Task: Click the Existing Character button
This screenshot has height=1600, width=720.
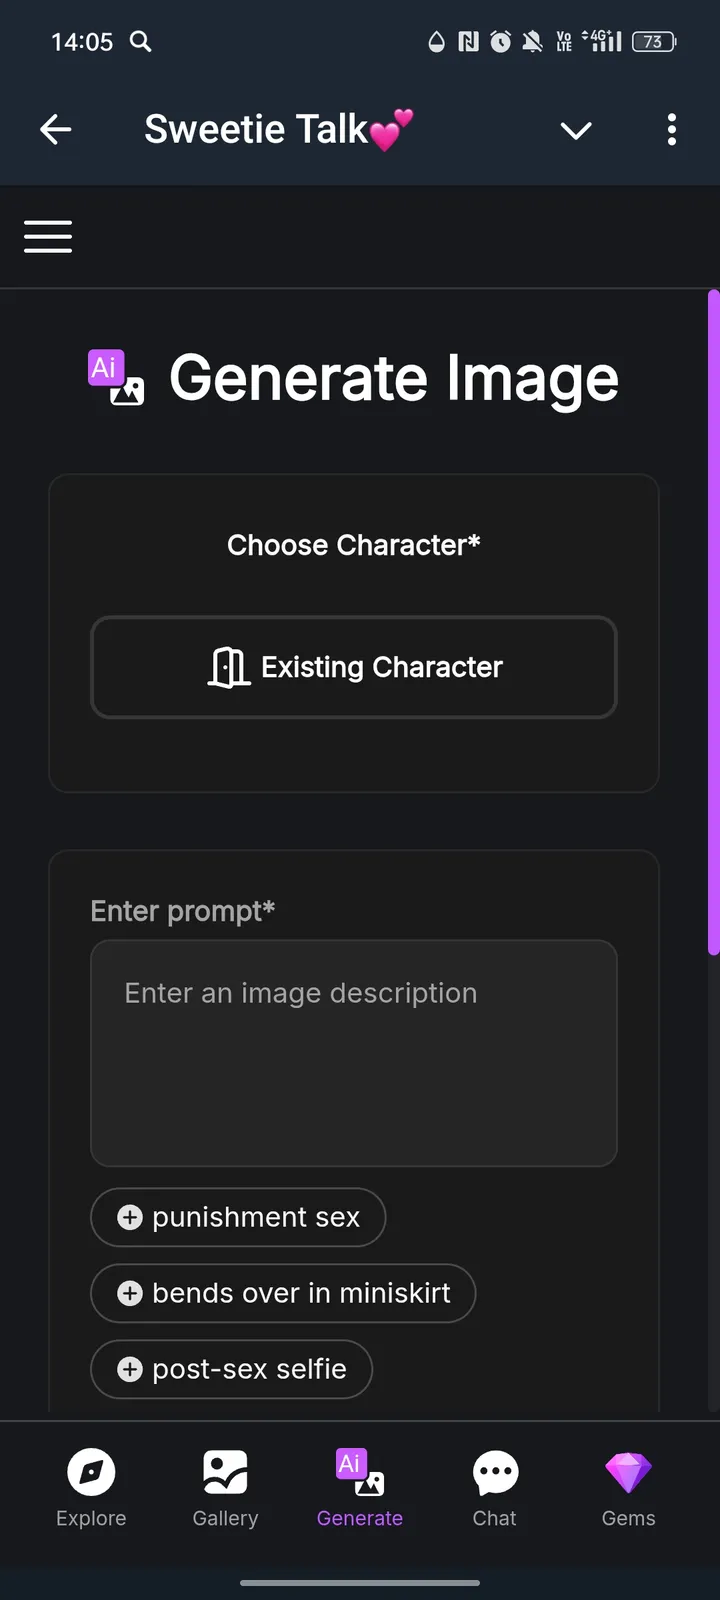Action: tap(354, 667)
